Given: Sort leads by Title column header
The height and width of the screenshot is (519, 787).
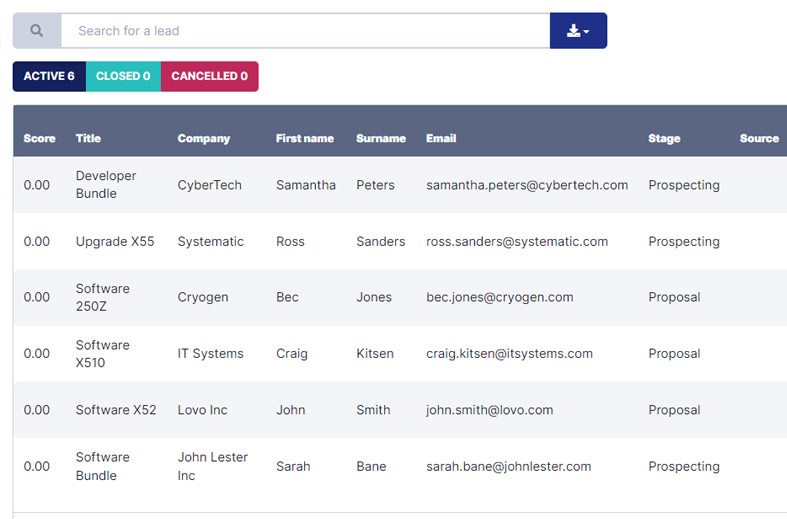Looking at the screenshot, I should pyautogui.click(x=88, y=139).
